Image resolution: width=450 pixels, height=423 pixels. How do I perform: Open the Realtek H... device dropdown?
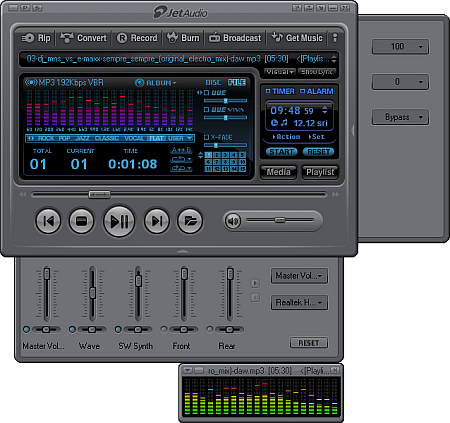click(299, 303)
